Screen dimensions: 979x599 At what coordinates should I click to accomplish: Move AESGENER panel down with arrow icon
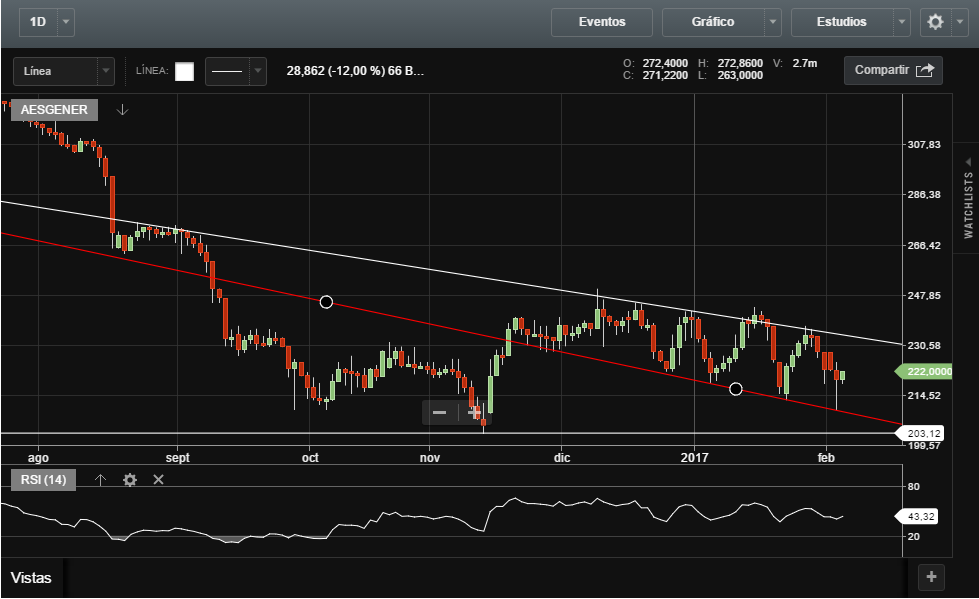coord(122,110)
